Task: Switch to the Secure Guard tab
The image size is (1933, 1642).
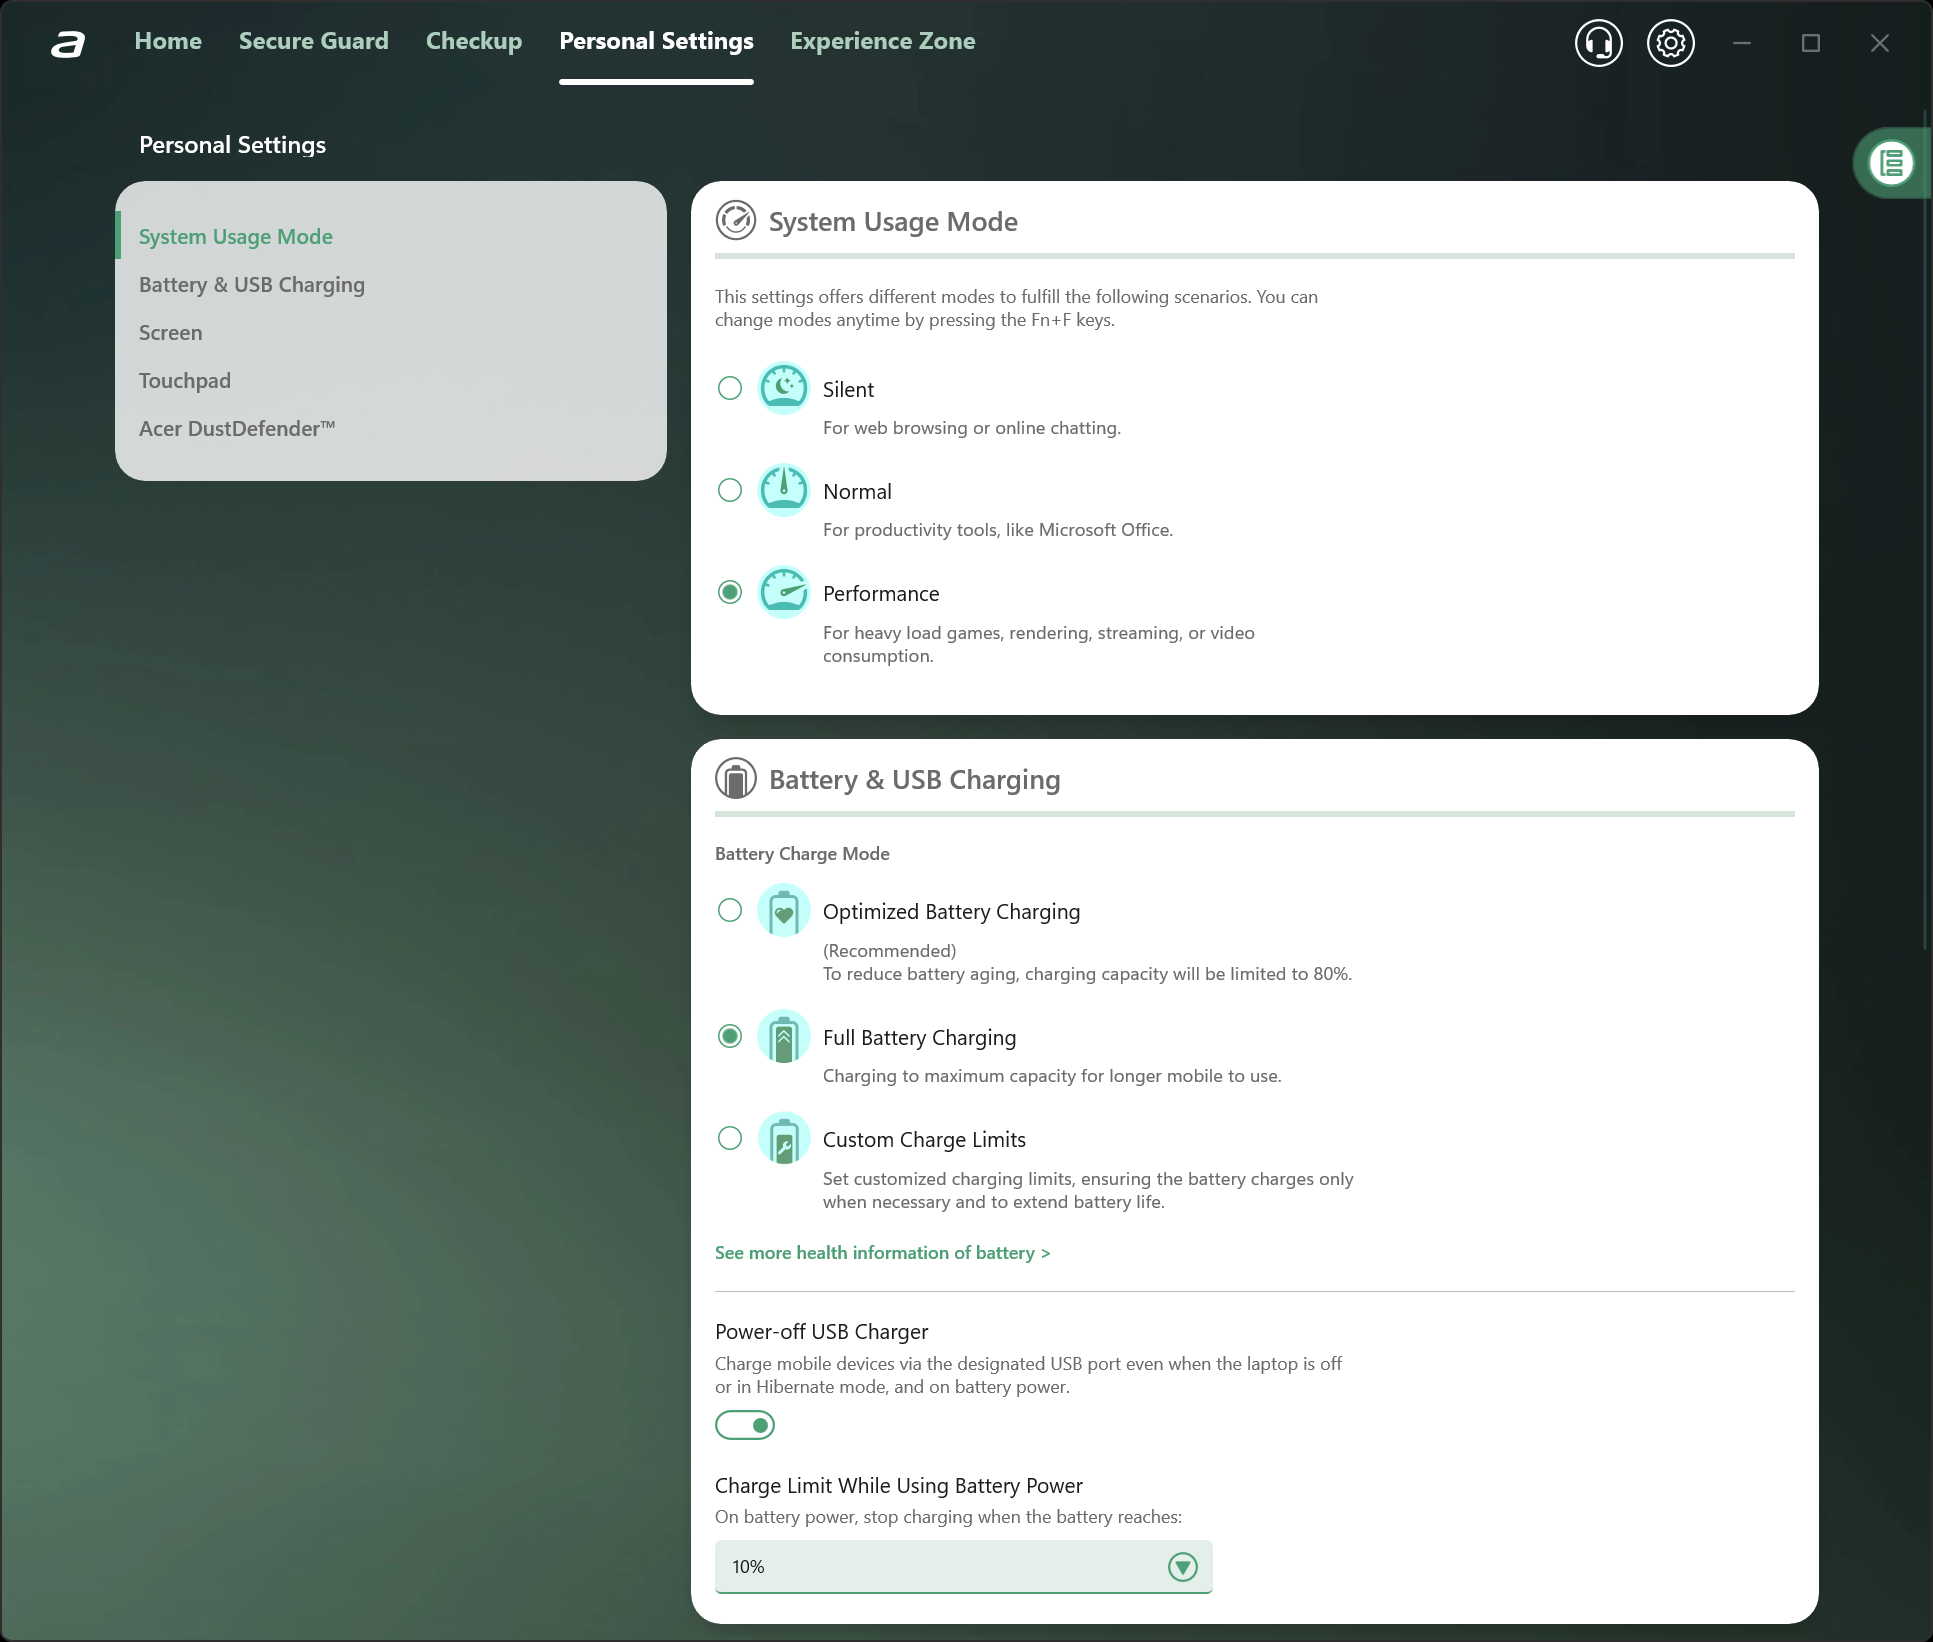Action: (x=313, y=41)
